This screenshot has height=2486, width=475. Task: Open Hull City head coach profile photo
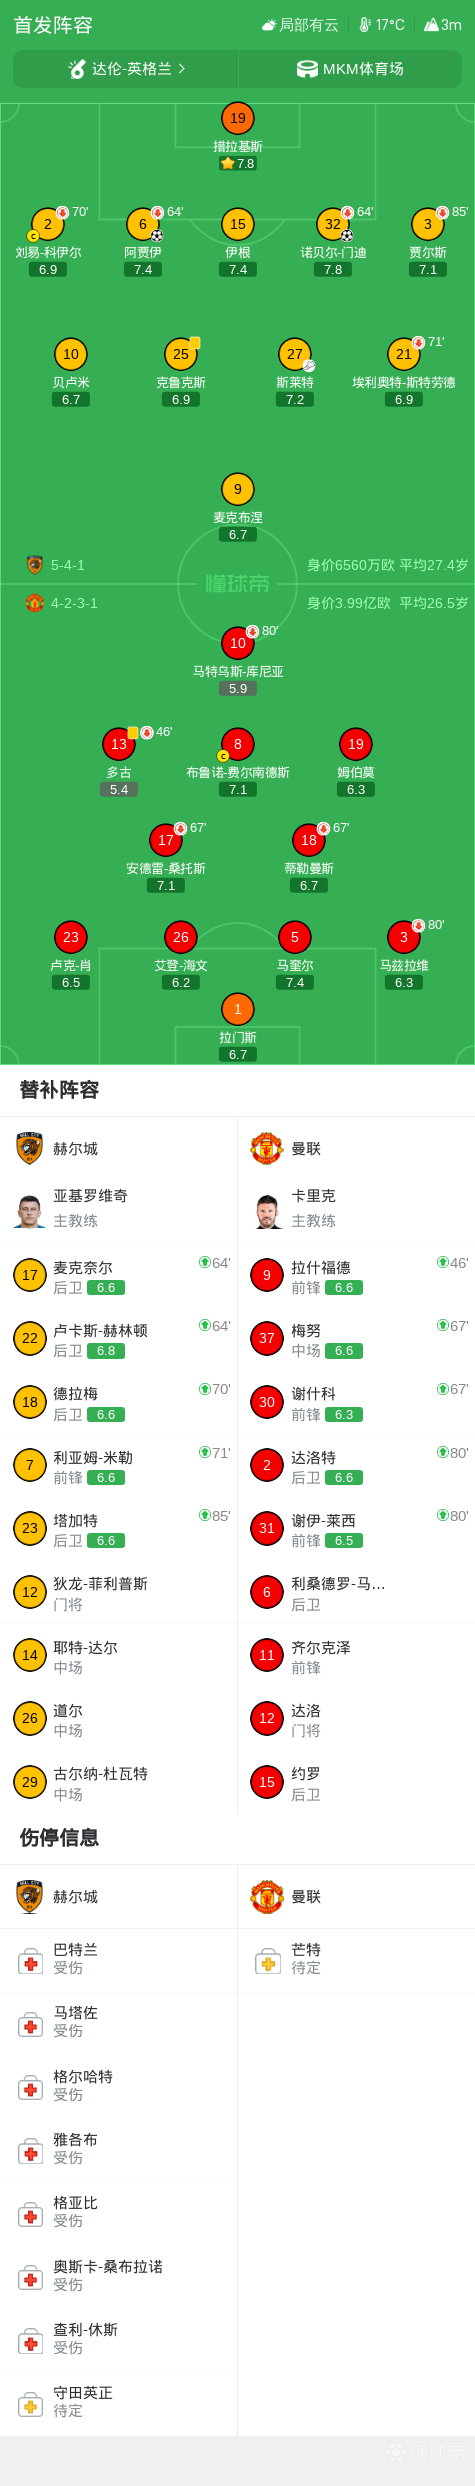(x=30, y=1208)
